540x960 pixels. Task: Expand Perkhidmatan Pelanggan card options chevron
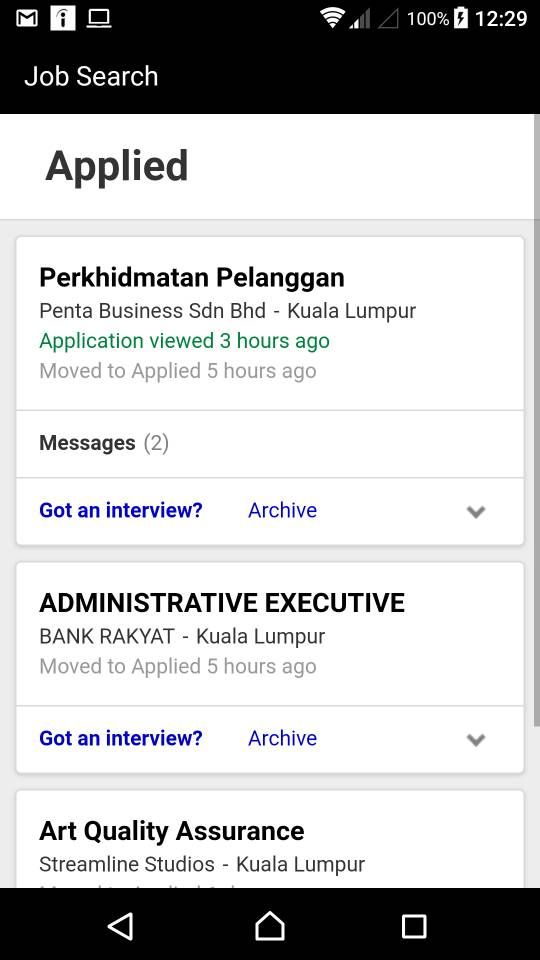[x=476, y=512]
